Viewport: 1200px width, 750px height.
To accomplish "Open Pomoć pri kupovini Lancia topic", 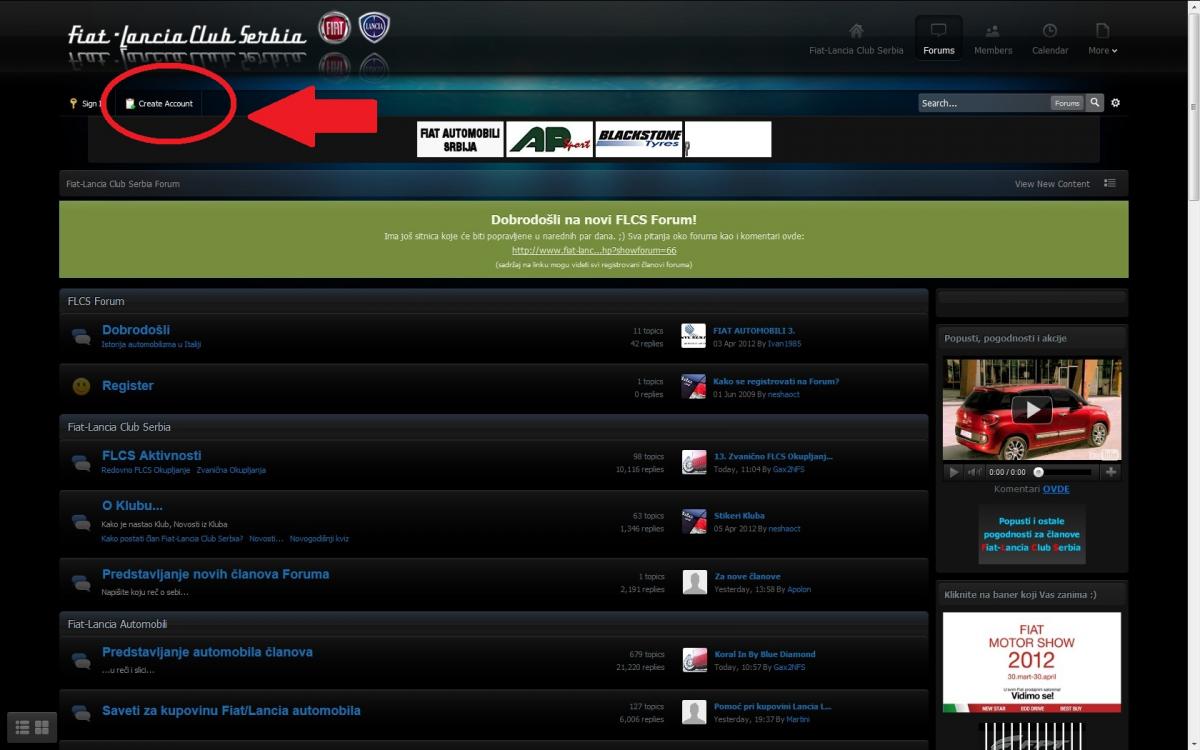I will click(x=772, y=706).
